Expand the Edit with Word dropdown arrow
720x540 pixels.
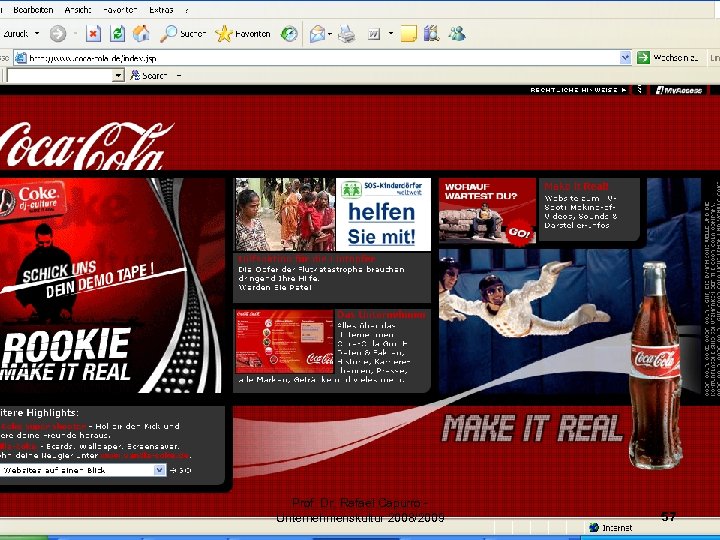(x=391, y=34)
